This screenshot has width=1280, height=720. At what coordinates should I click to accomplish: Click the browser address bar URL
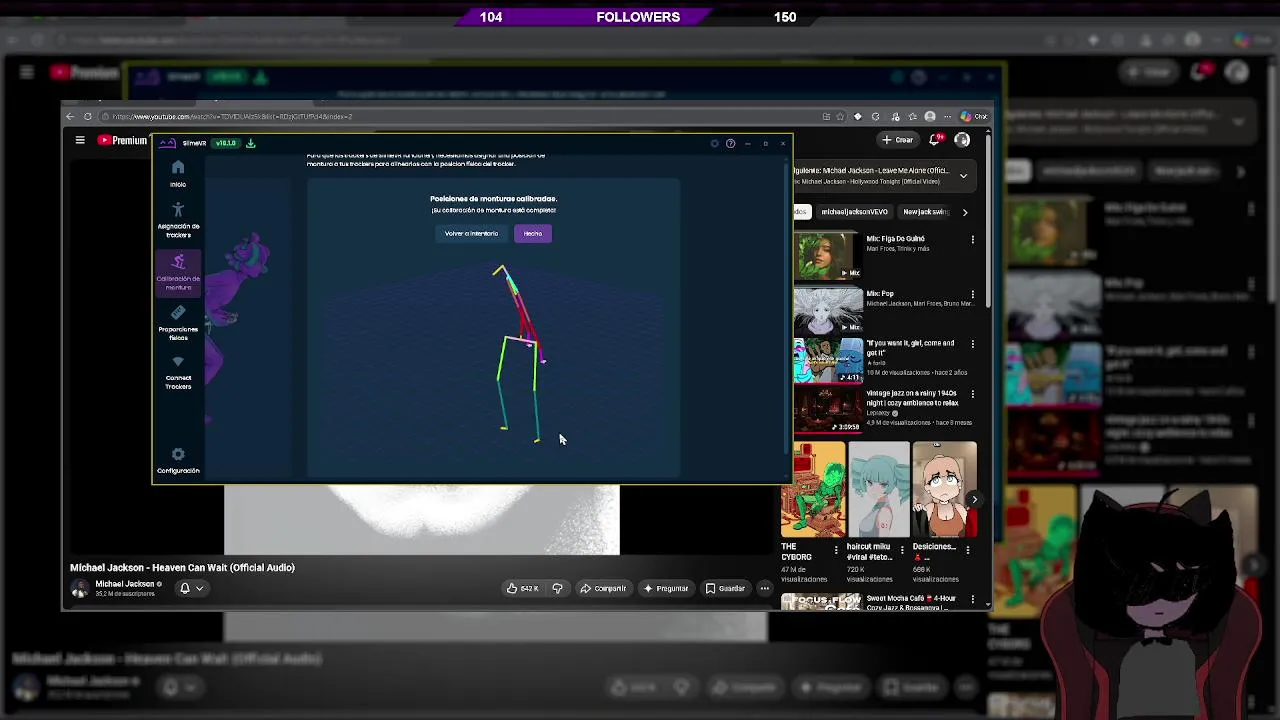click(x=232, y=116)
